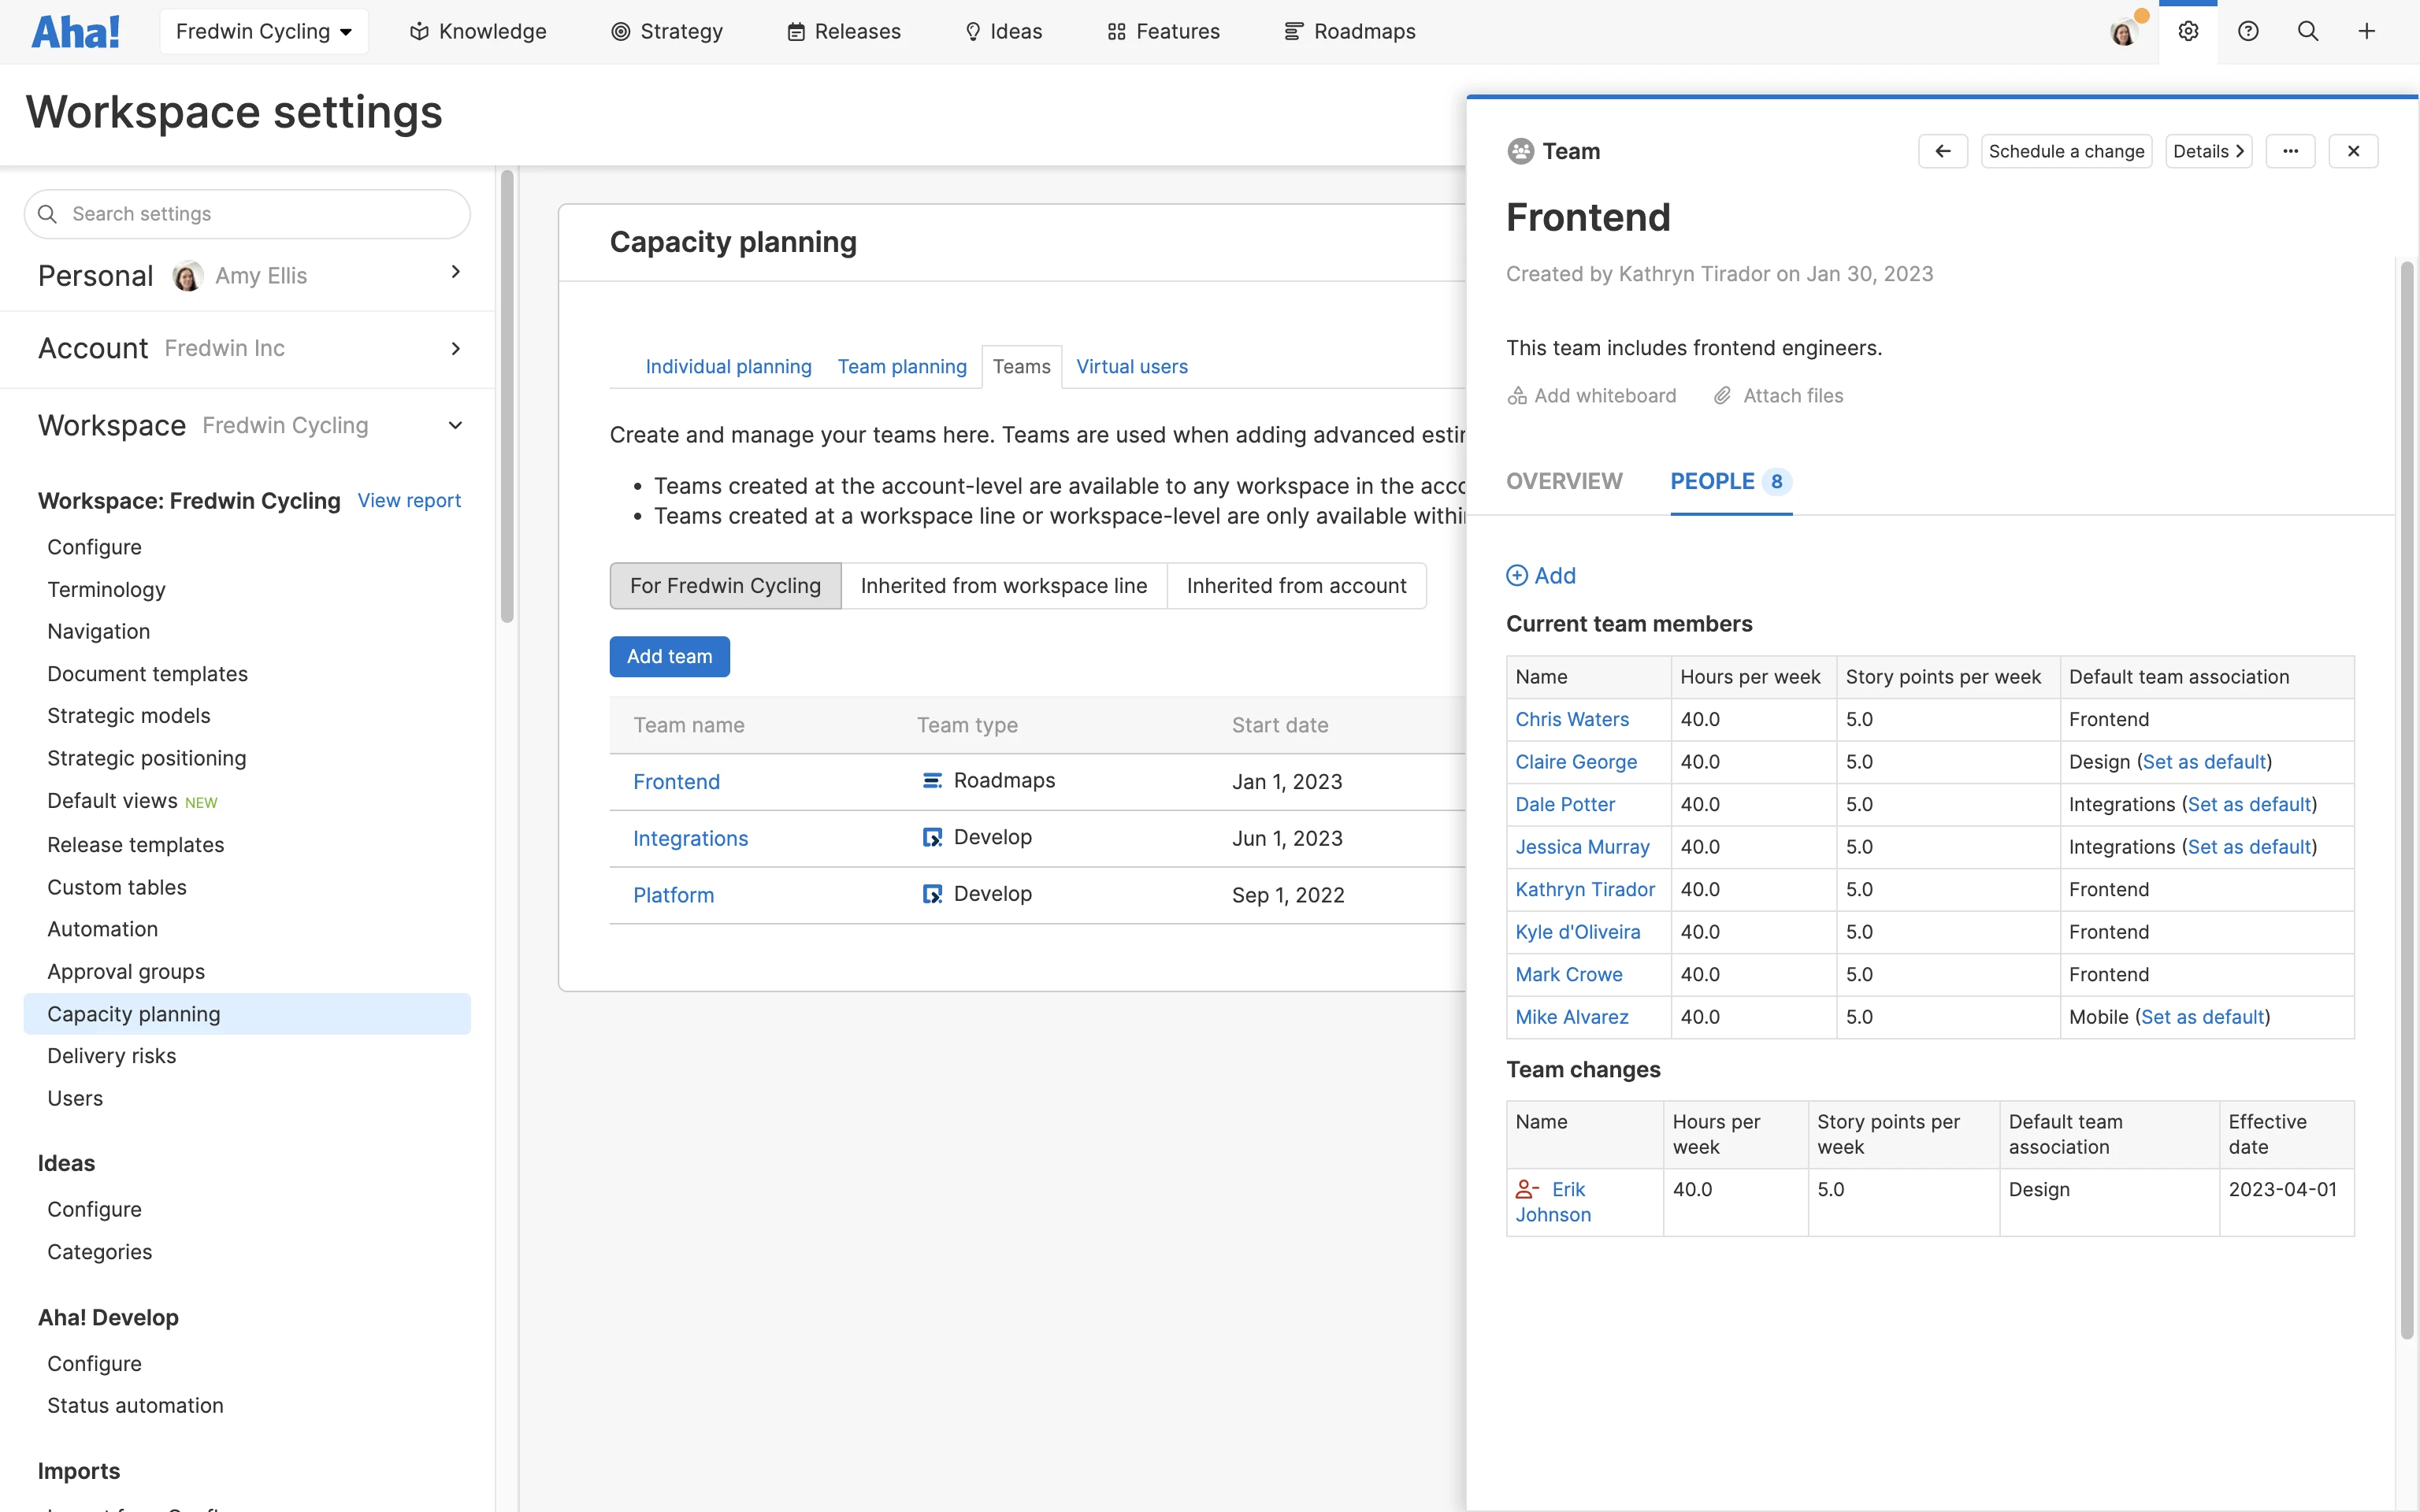The width and height of the screenshot is (2420, 1512).
Task: Select For Fredwin Cycling filter
Action: (725, 586)
